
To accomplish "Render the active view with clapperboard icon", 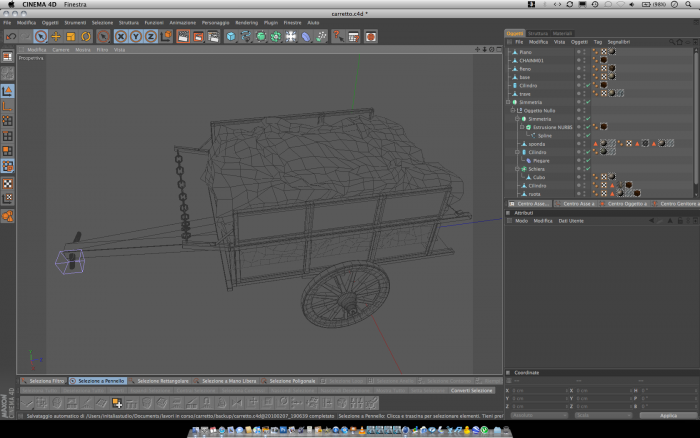I will [183, 37].
